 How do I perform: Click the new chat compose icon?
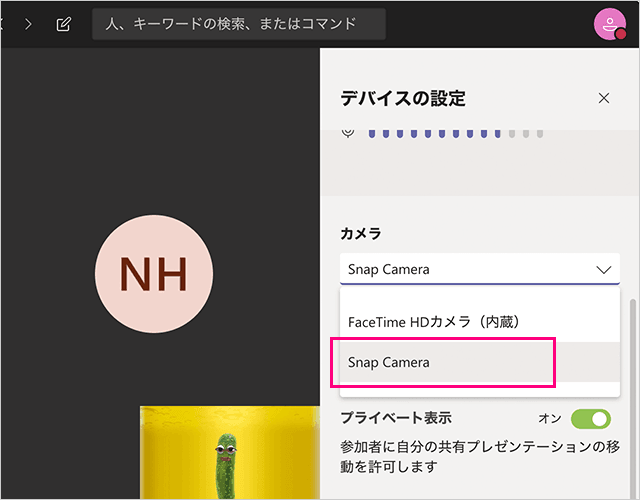point(64,24)
